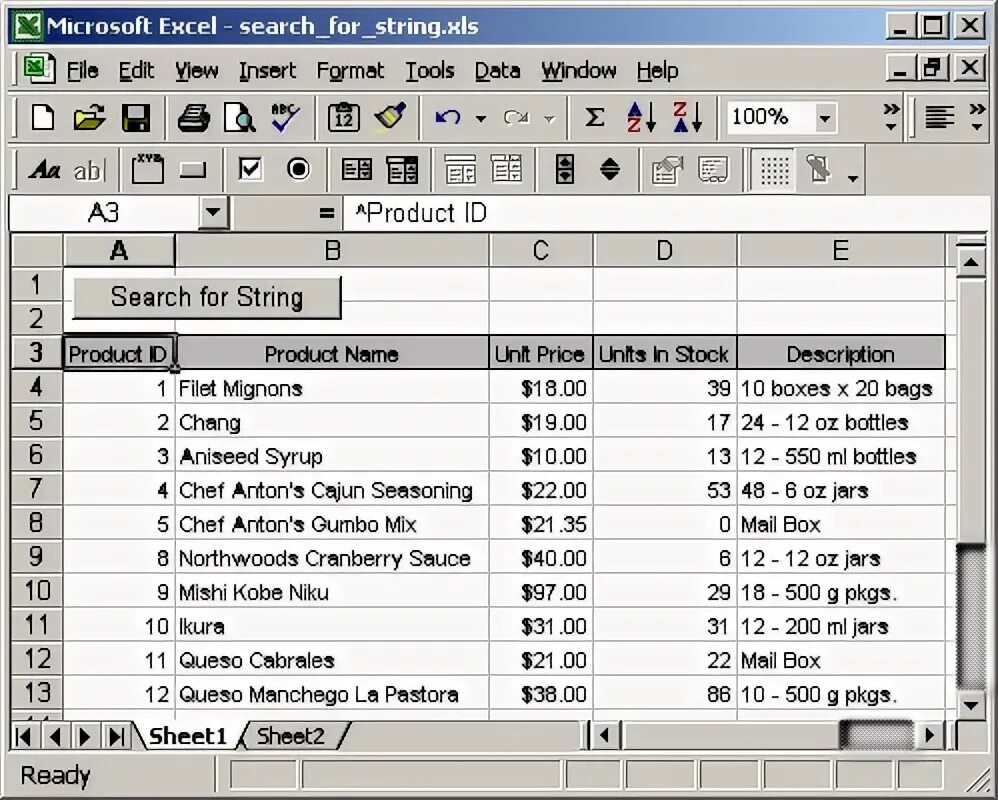Select the Option Button form tool
Image resolution: width=998 pixels, height=800 pixels.
pos(299,169)
